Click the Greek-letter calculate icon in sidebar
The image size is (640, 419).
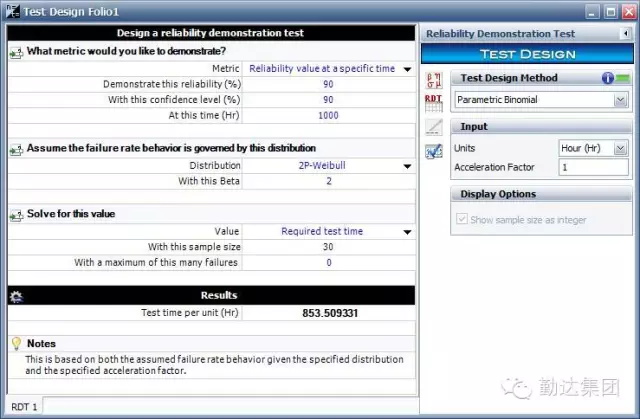click(x=433, y=79)
